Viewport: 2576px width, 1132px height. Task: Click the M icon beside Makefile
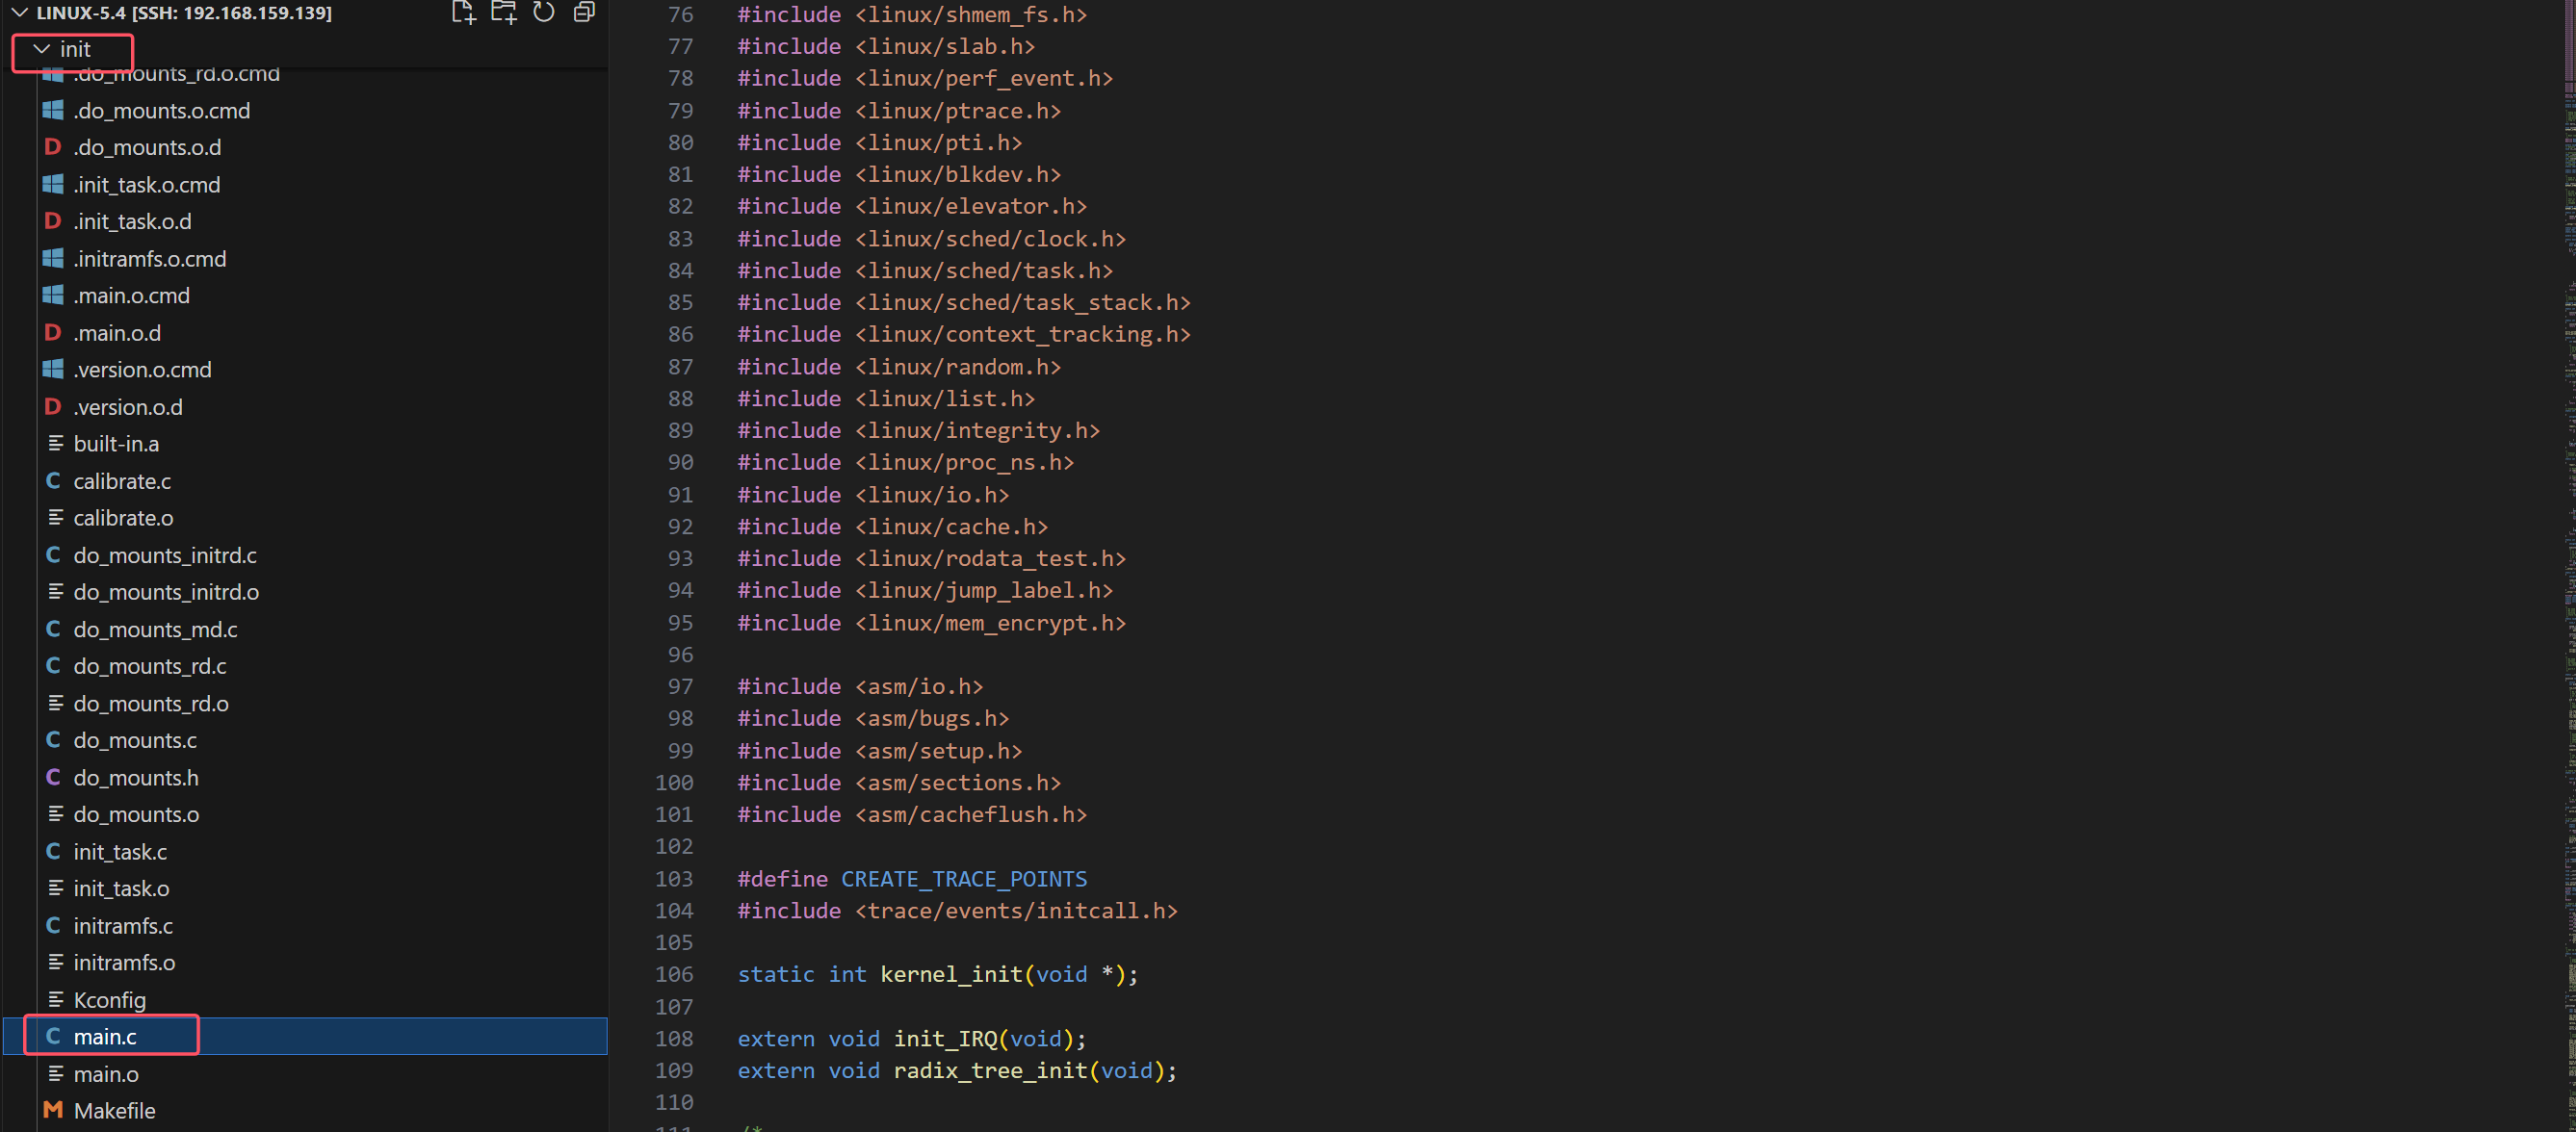tap(53, 1110)
